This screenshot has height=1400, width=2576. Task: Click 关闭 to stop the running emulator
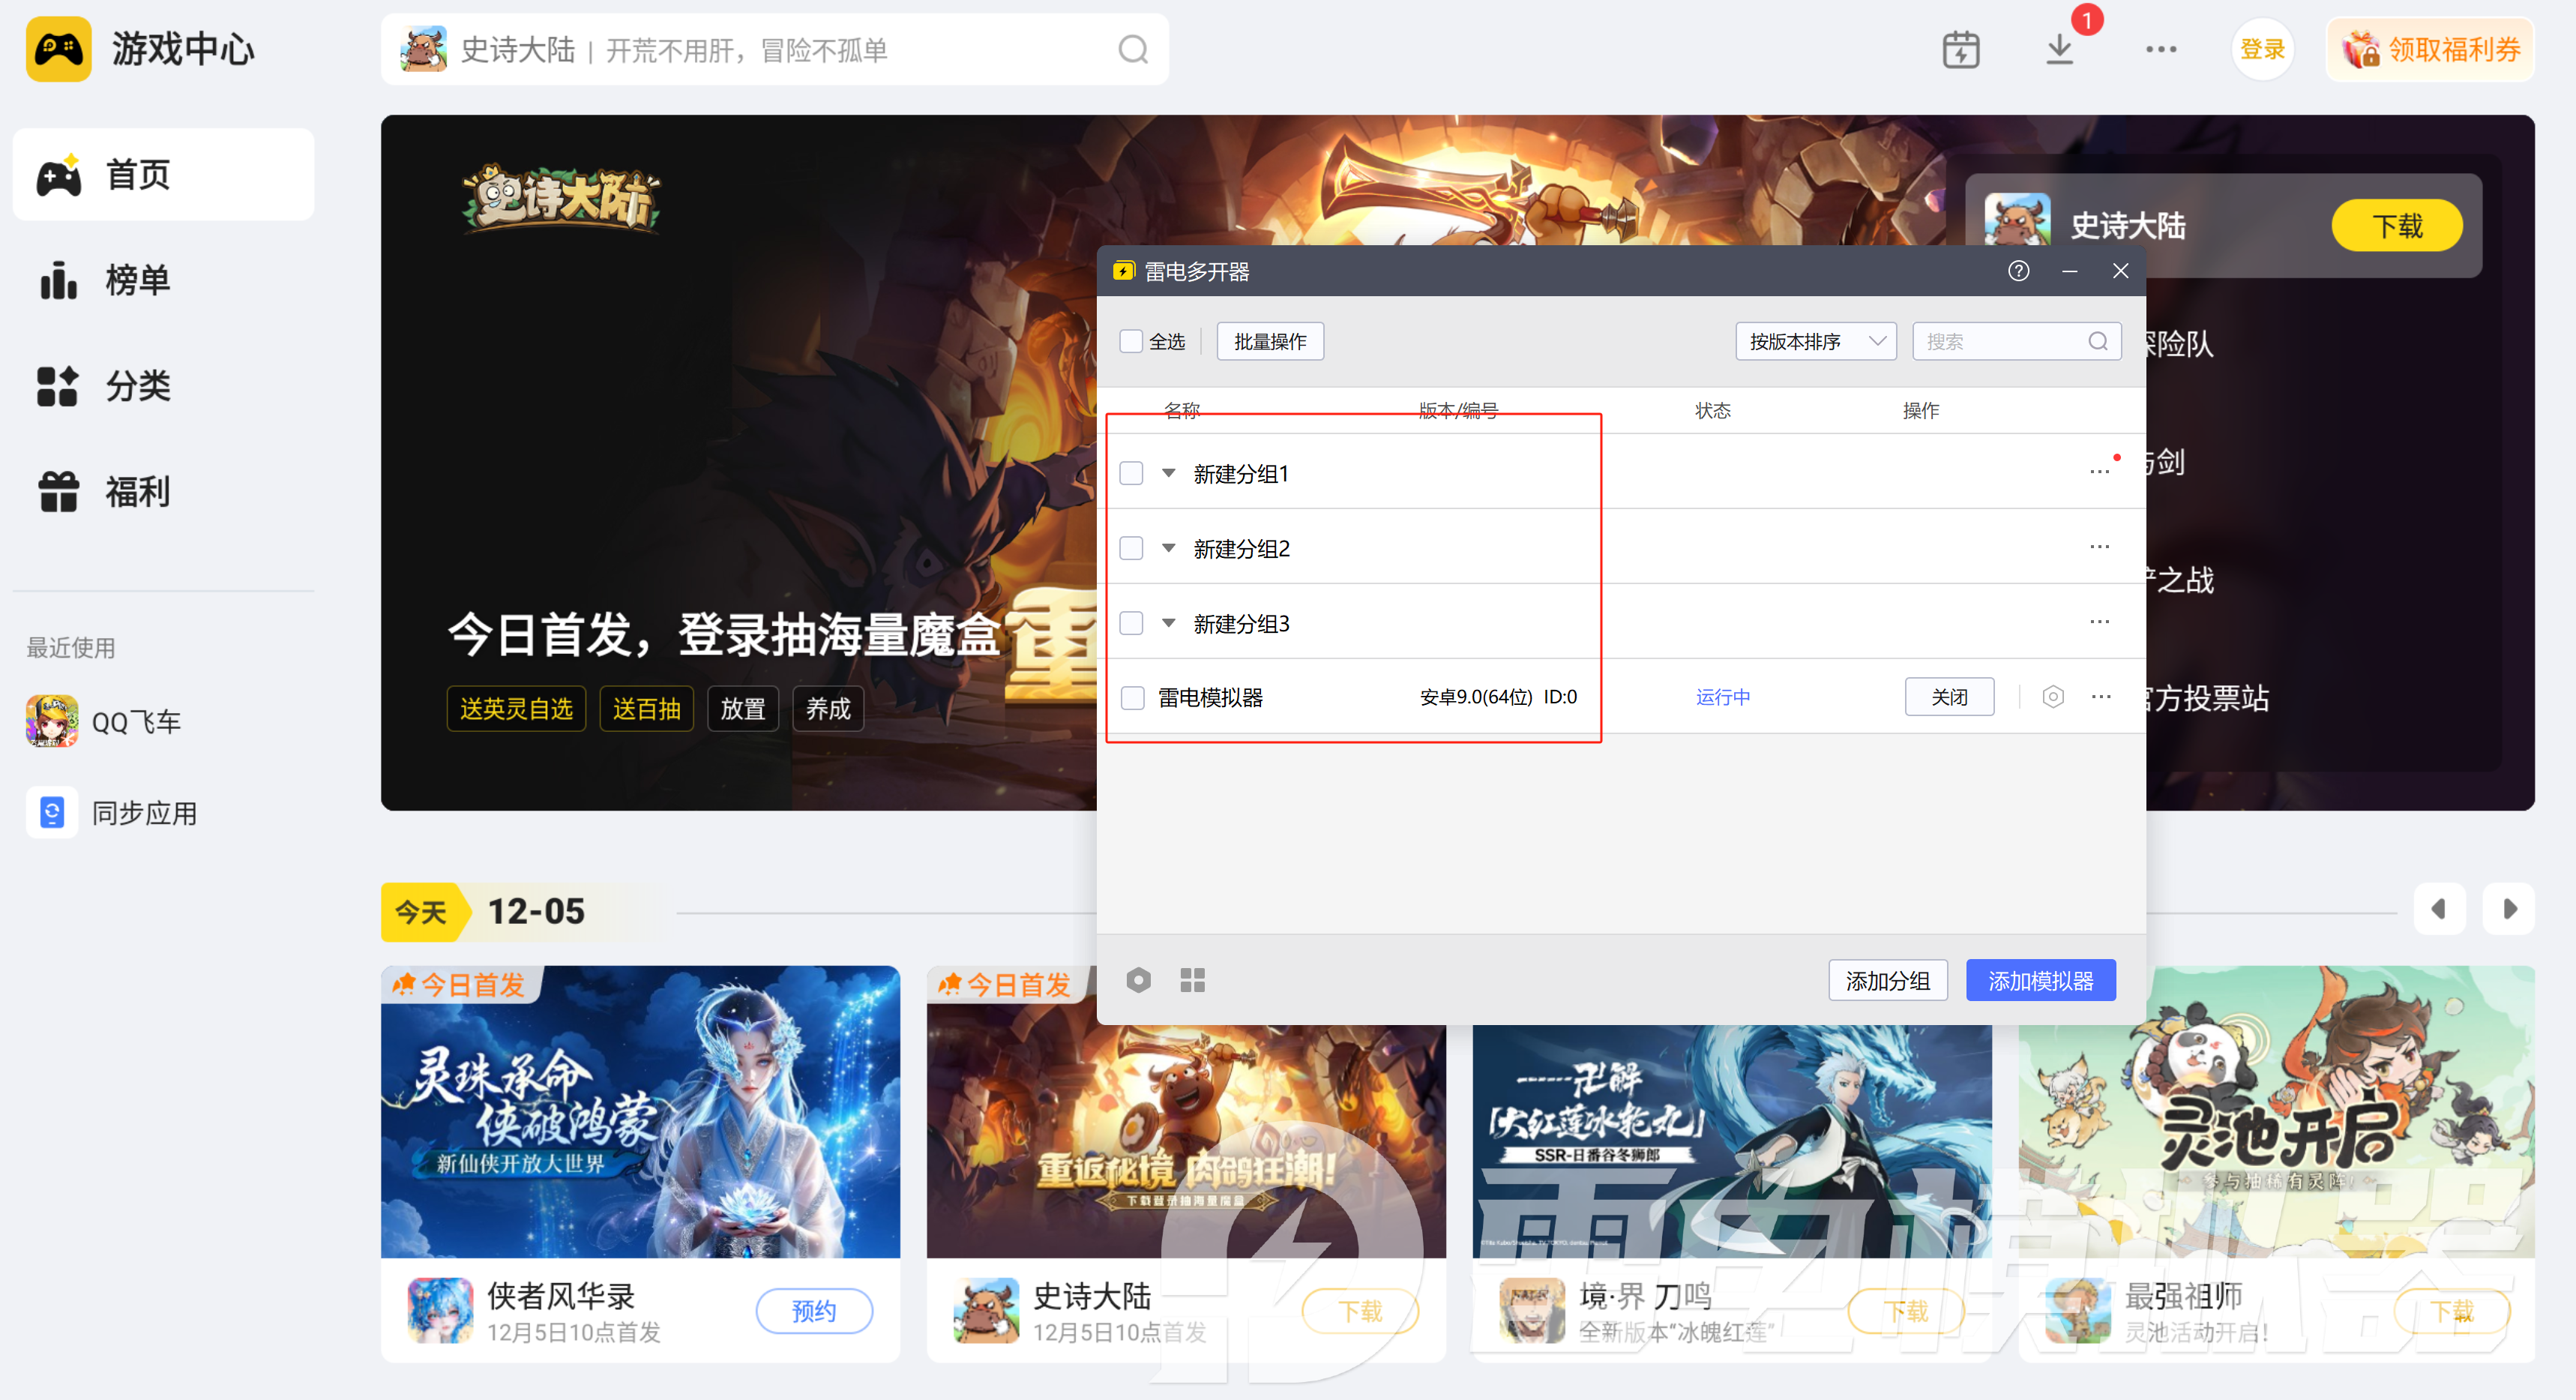coord(1949,696)
